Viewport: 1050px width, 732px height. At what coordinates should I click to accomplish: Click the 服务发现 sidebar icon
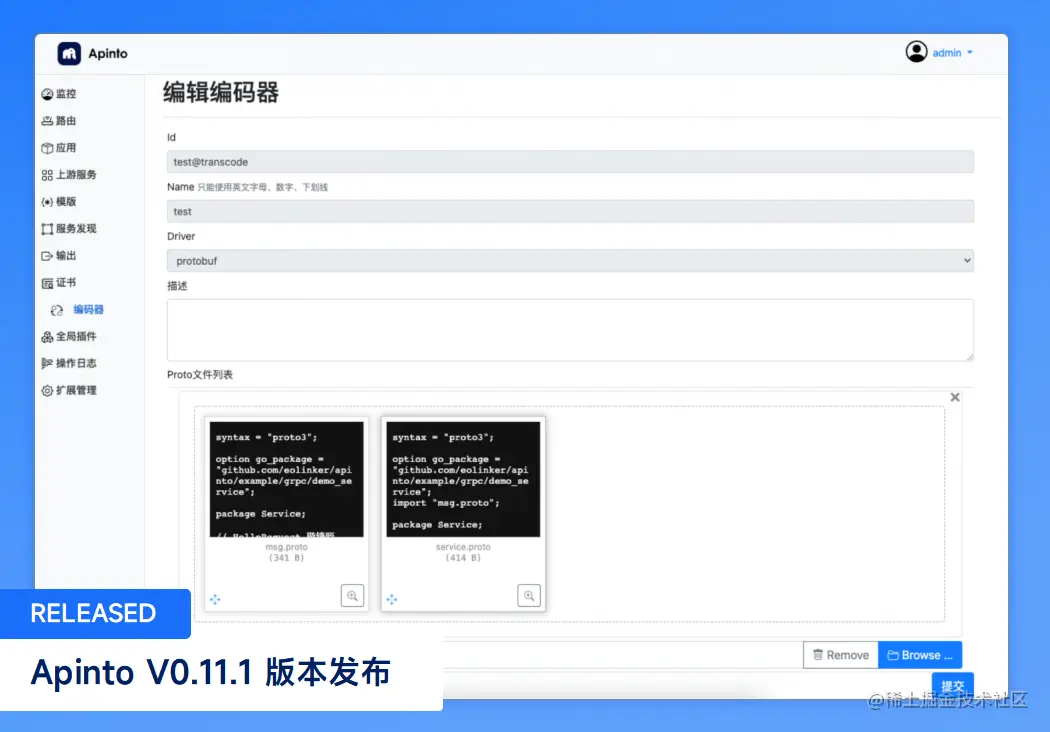click(47, 229)
